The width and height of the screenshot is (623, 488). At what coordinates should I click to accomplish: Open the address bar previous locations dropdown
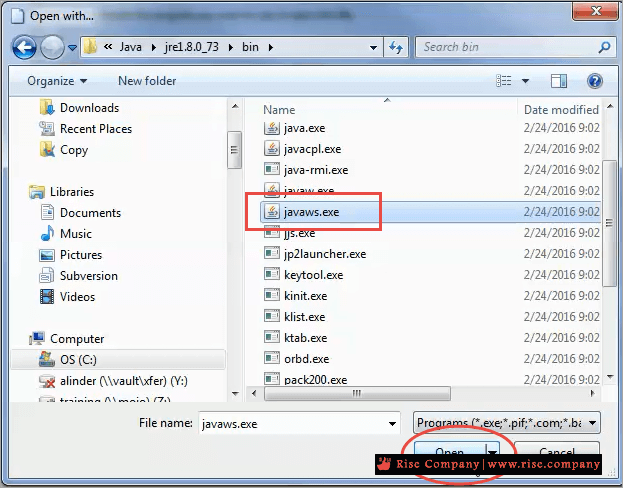[x=373, y=48]
